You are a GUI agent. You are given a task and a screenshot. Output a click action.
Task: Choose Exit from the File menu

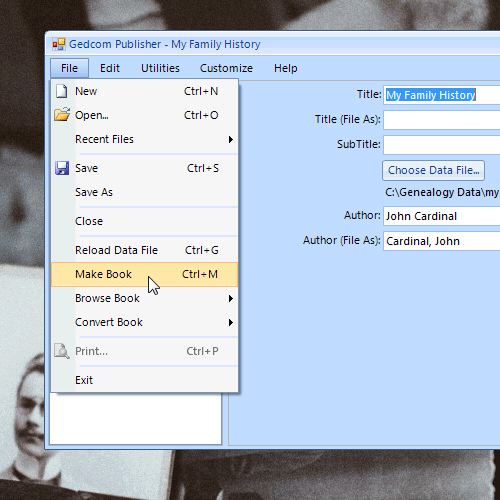[145, 380]
